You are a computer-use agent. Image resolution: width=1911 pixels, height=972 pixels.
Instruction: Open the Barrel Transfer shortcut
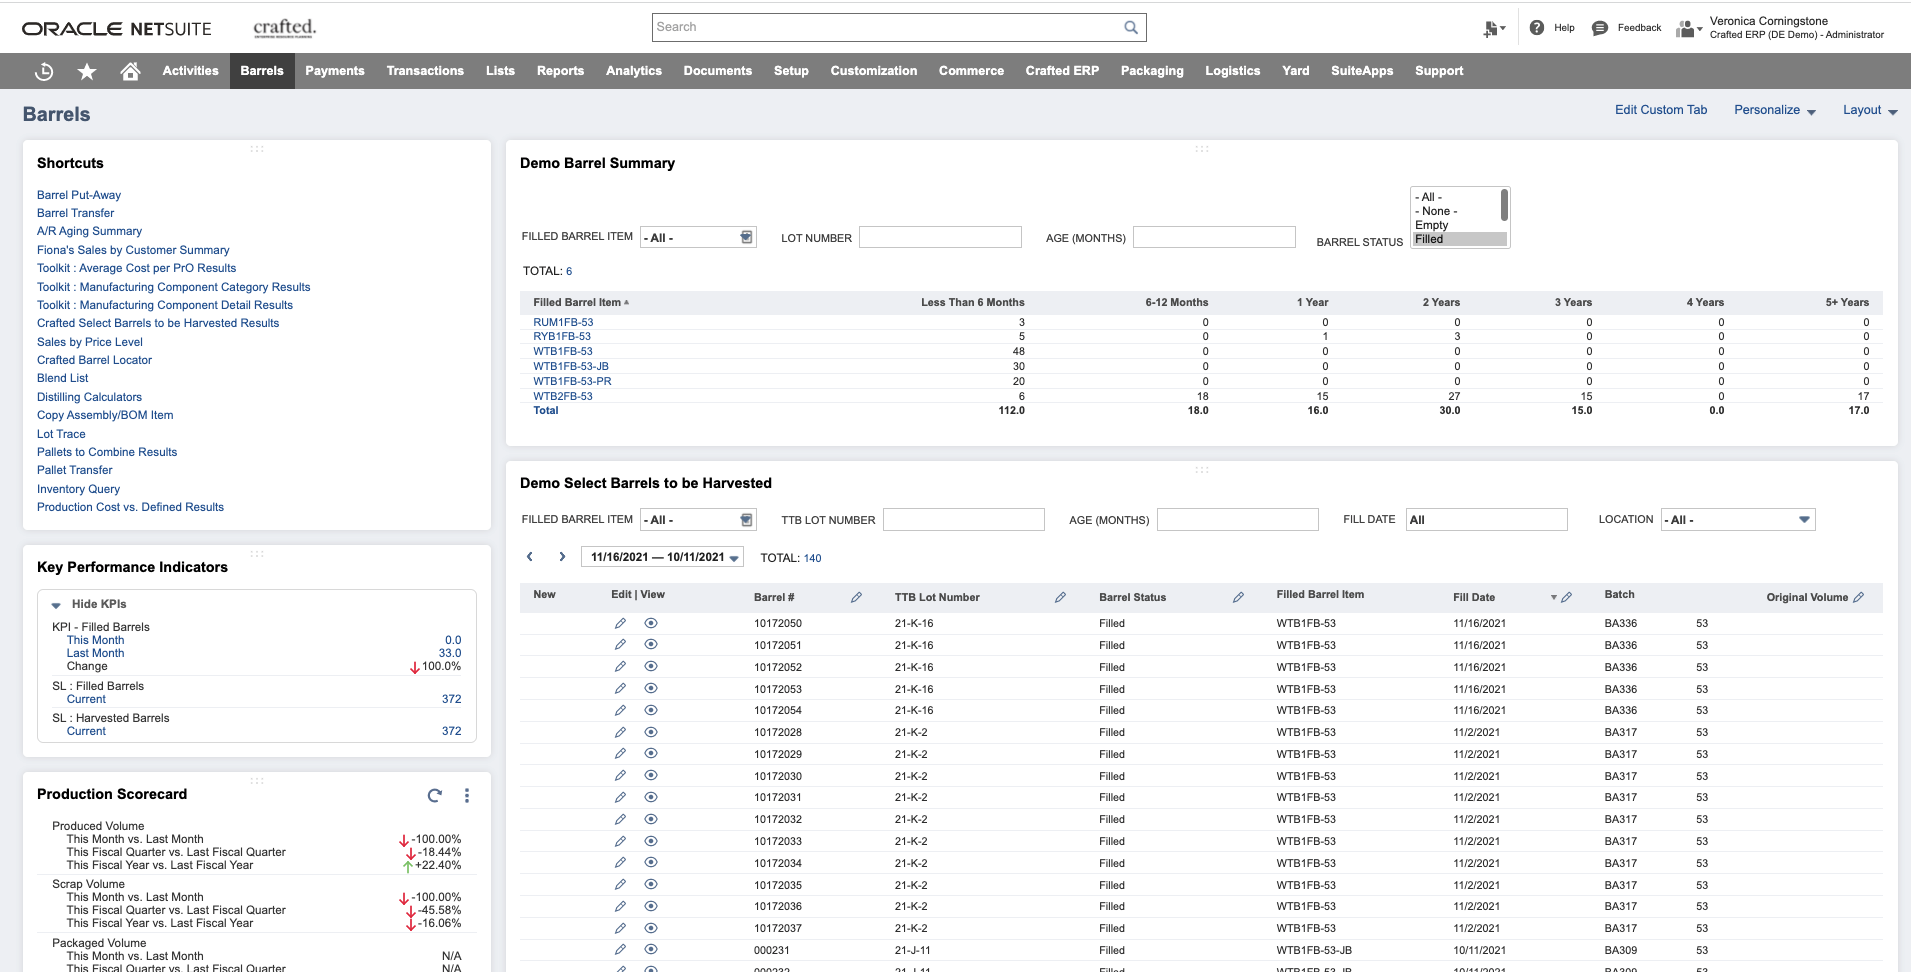tap(75, 213)
